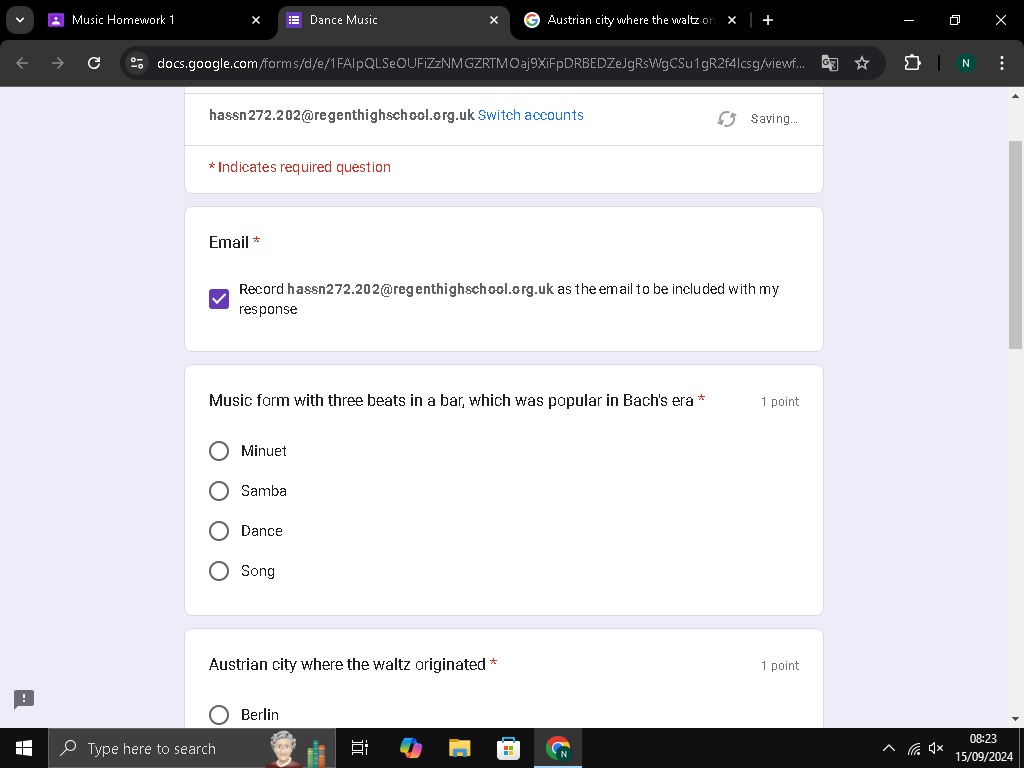
Task: Close the Dance Music tab
Action: 494,20
